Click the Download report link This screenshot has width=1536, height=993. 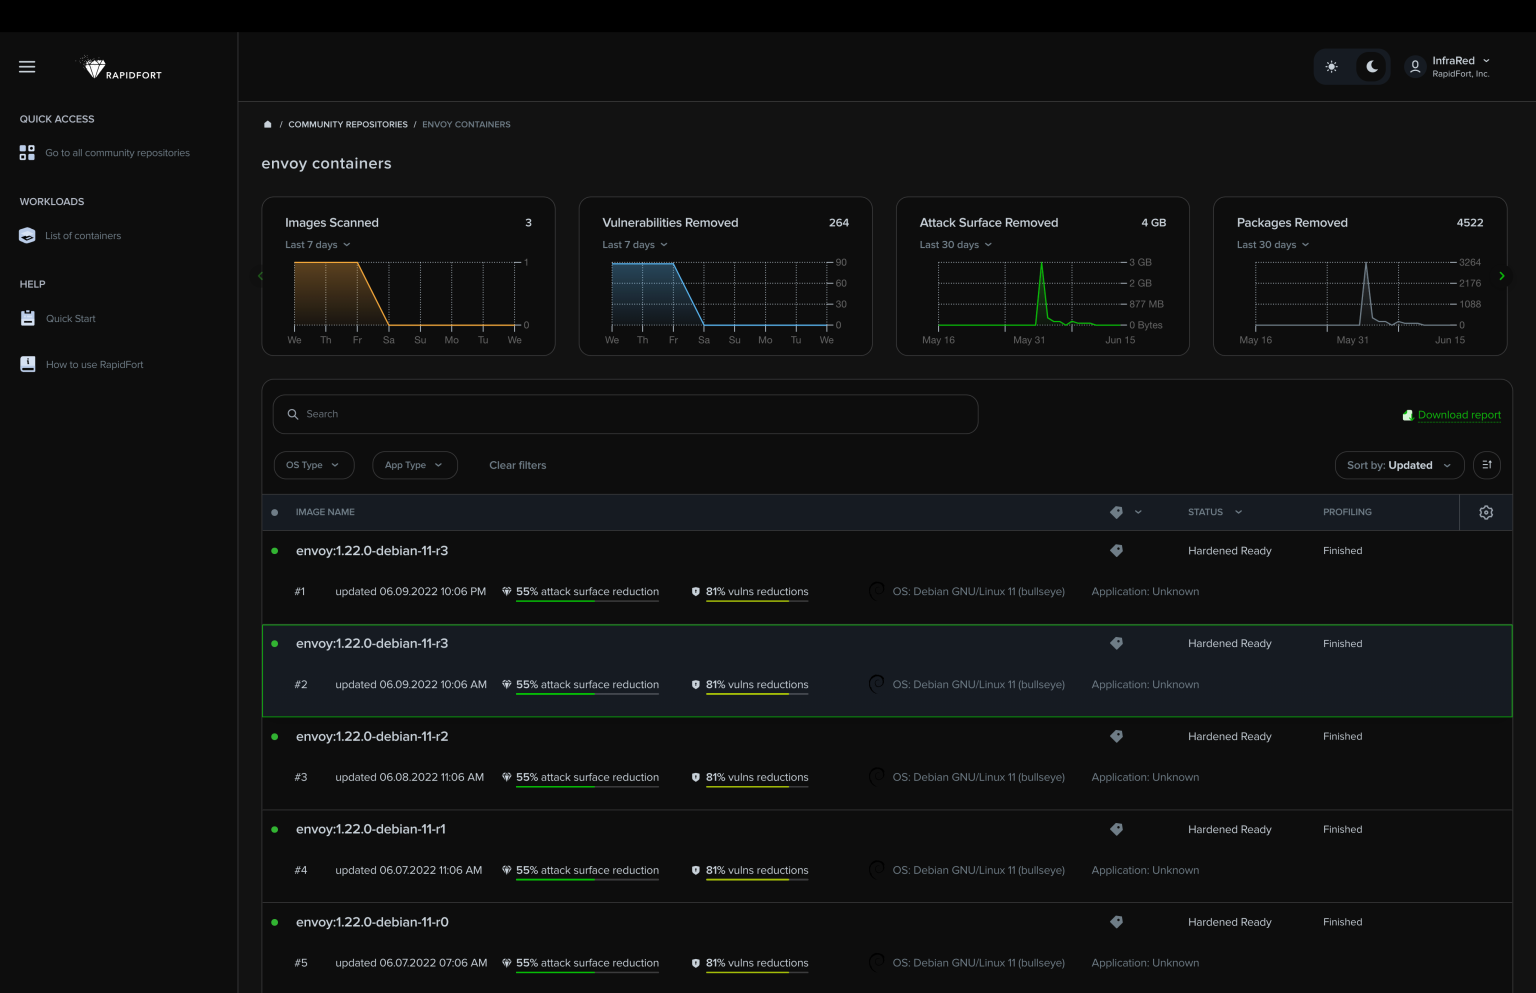1458,415
